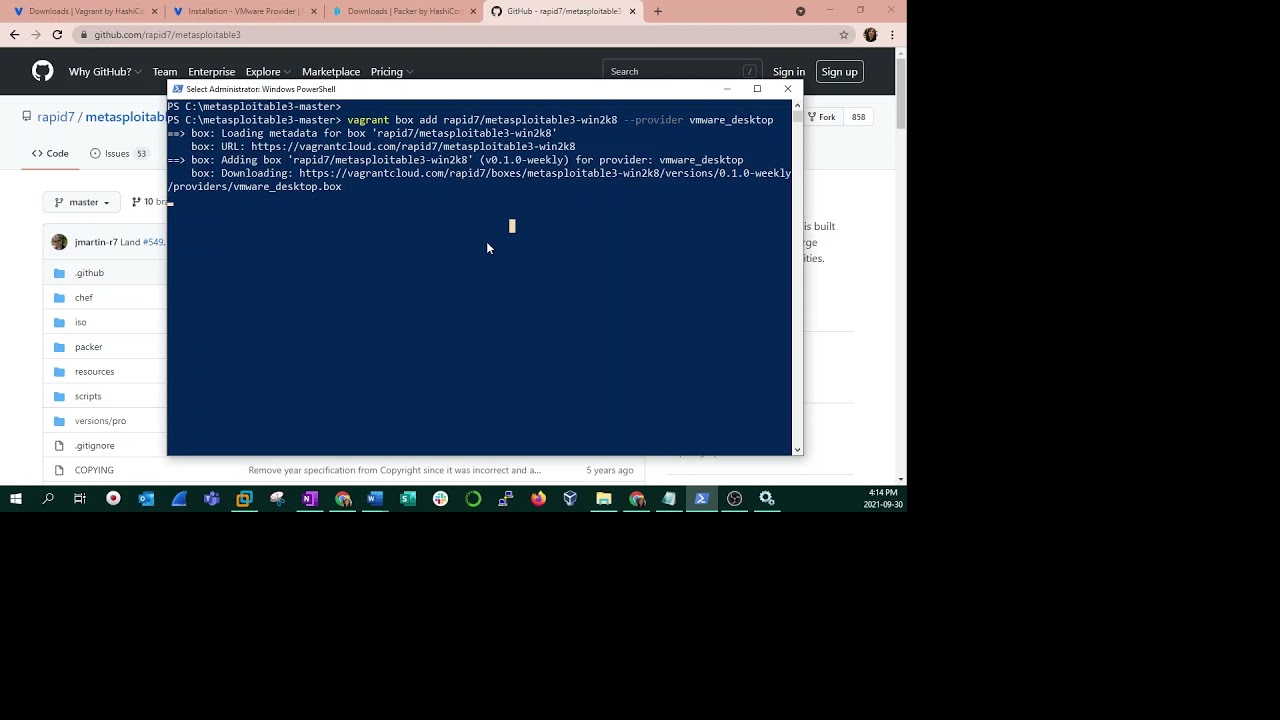This screenshot has width=1280, height=720.
Task: Expand Pricing dropdown in GitHub header
Action: [x=392, y=72]
